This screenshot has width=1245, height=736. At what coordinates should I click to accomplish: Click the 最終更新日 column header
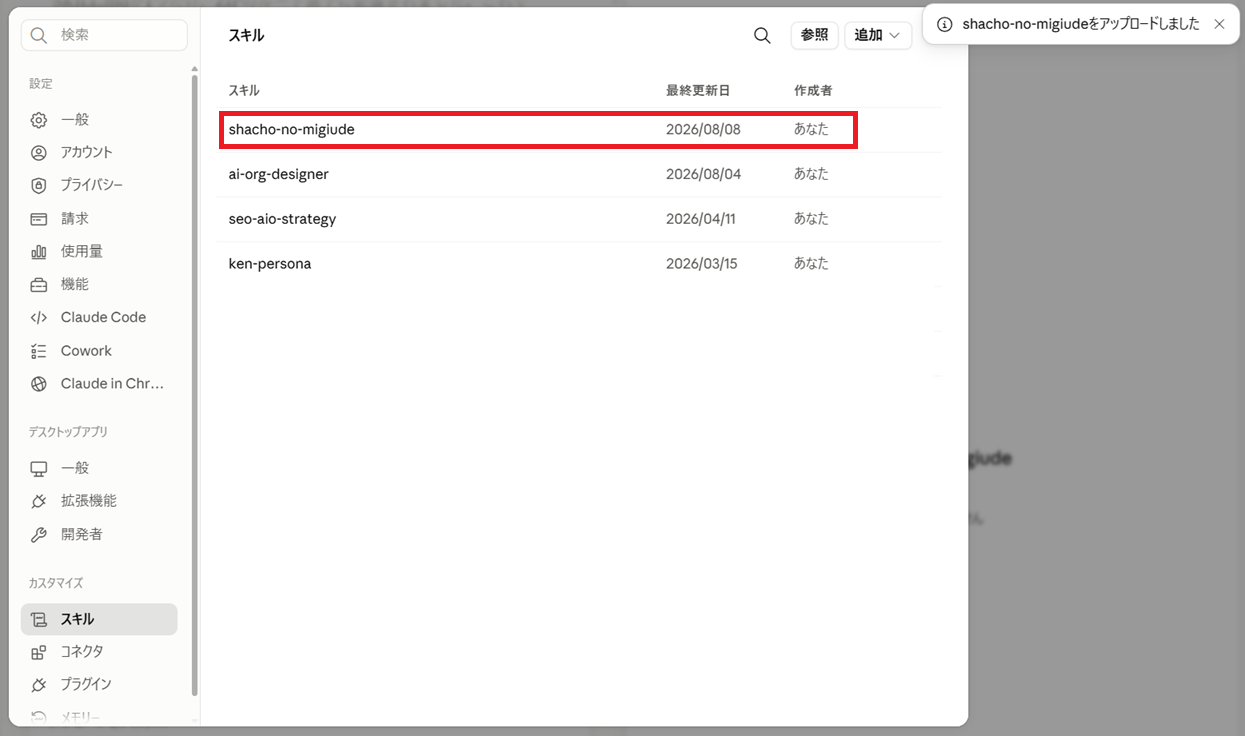pyautogui.click(x=698, y=91)
